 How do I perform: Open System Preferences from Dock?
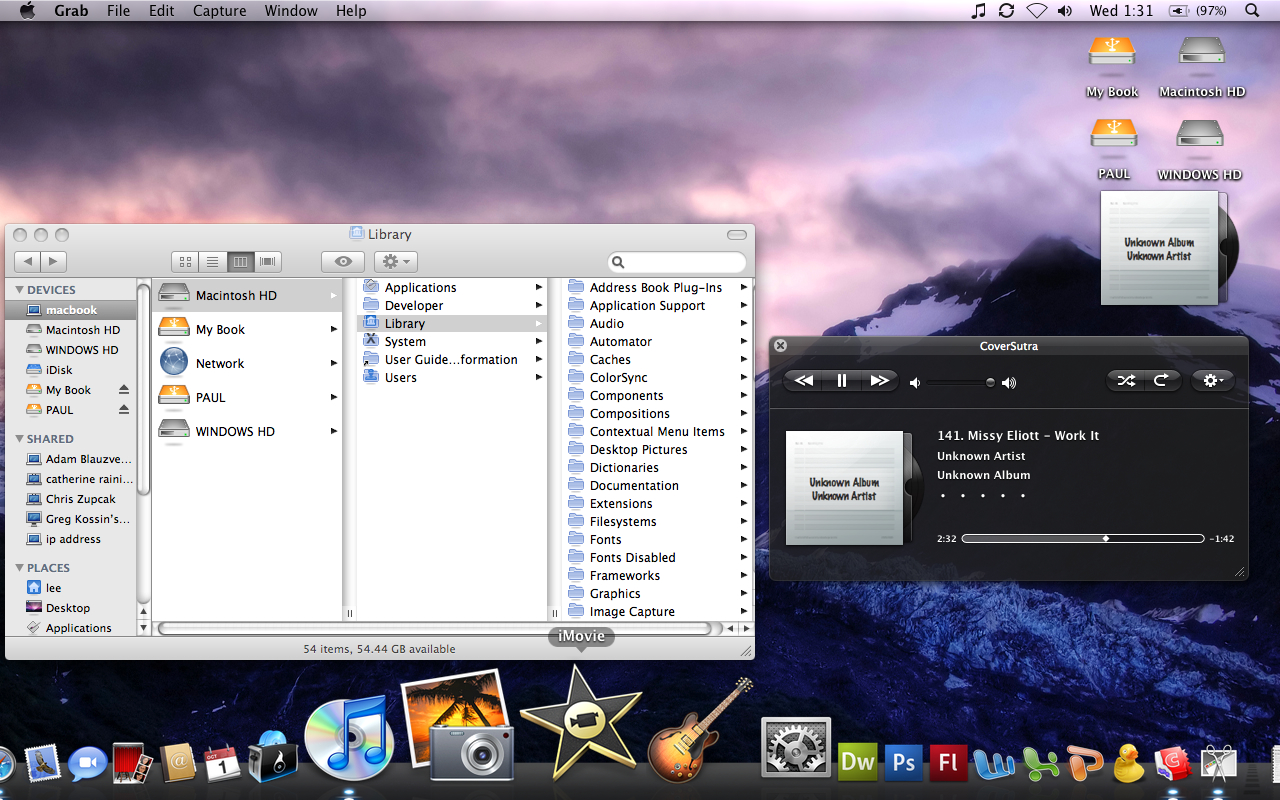(796, 747)
